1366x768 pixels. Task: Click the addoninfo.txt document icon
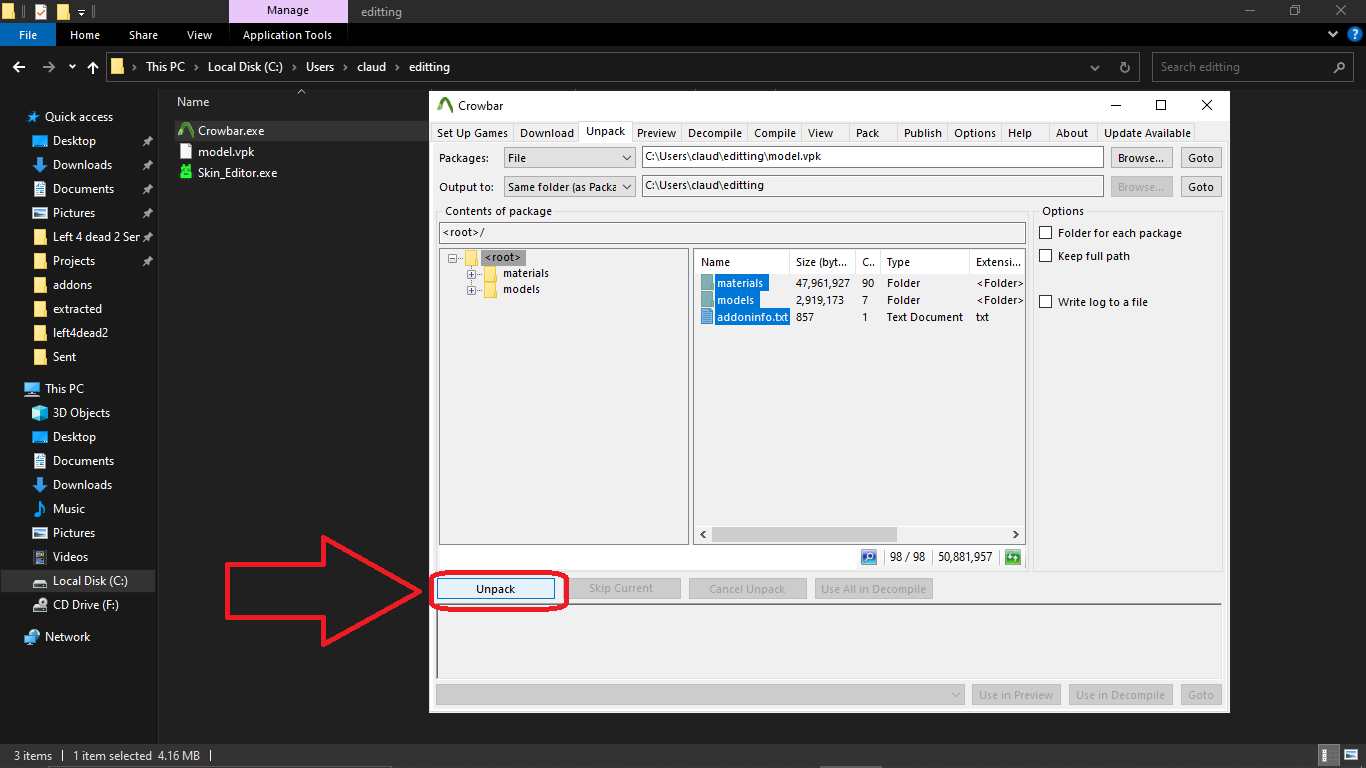(707, 317)
